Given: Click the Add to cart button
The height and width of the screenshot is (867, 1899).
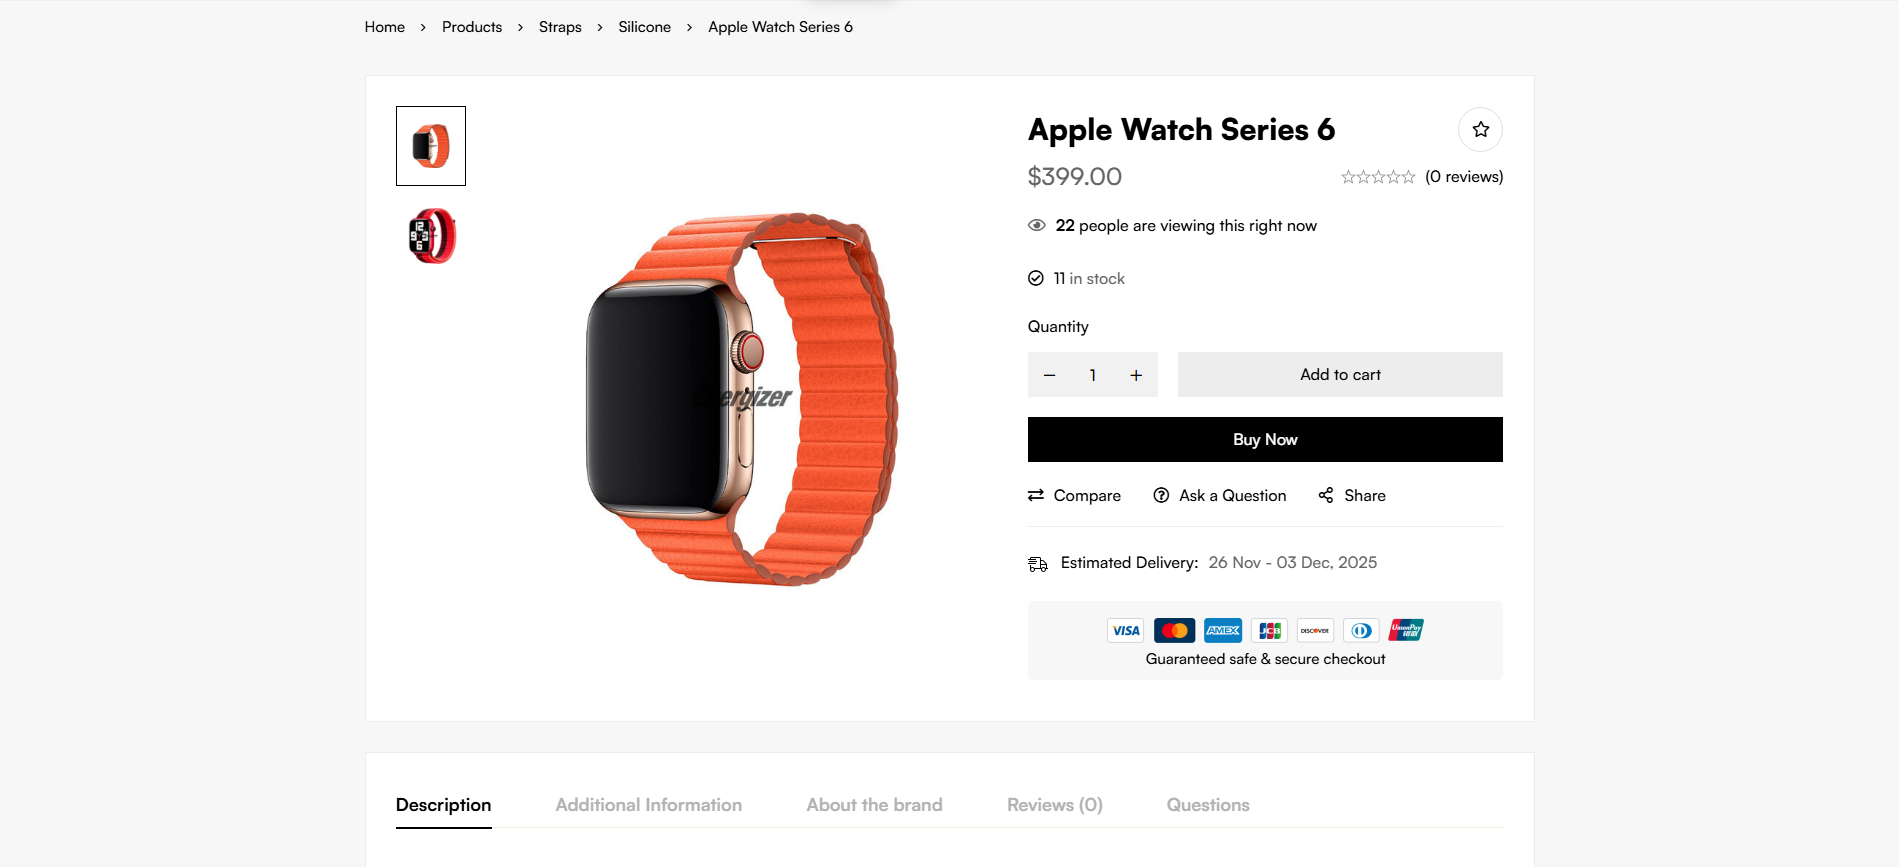Looking at the screenshot, I should [1340, 374].
